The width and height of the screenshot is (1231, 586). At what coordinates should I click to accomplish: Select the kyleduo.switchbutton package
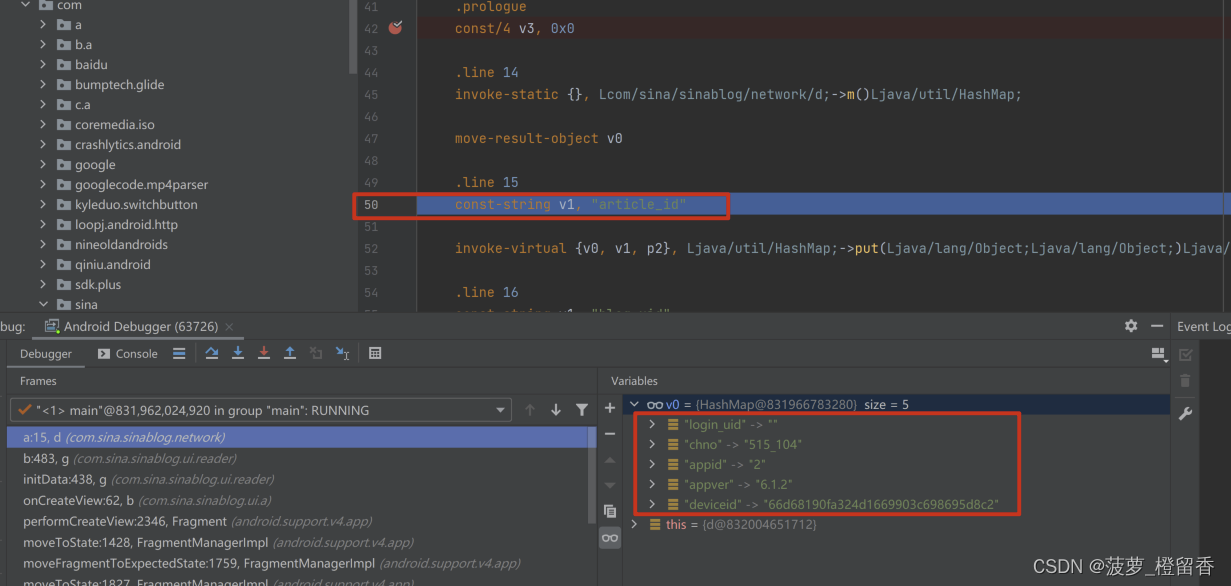tap(136, 204)
